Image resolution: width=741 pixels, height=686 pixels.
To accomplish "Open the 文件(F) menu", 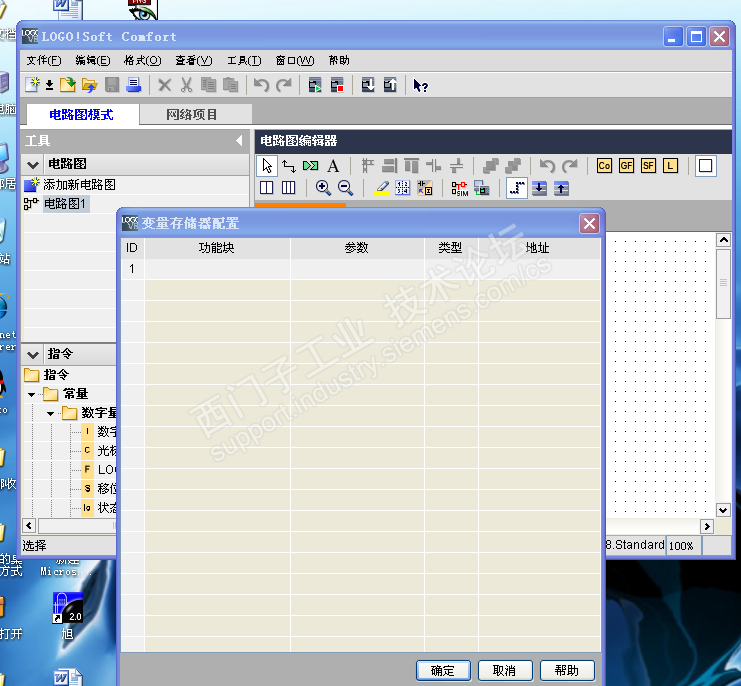I will click(43, 60).
